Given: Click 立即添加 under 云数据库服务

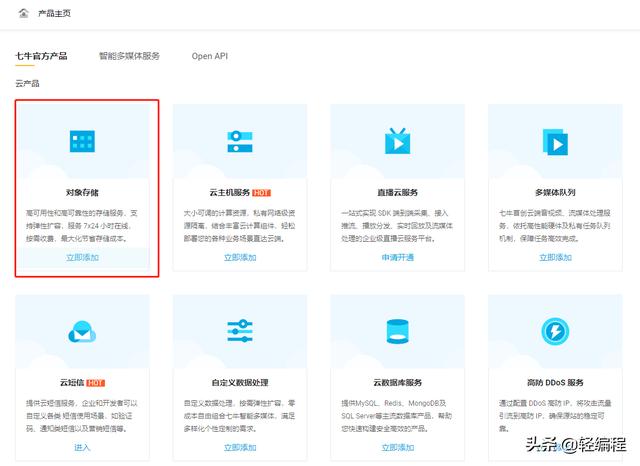Looking at the screenshot, I should (398, 447).
